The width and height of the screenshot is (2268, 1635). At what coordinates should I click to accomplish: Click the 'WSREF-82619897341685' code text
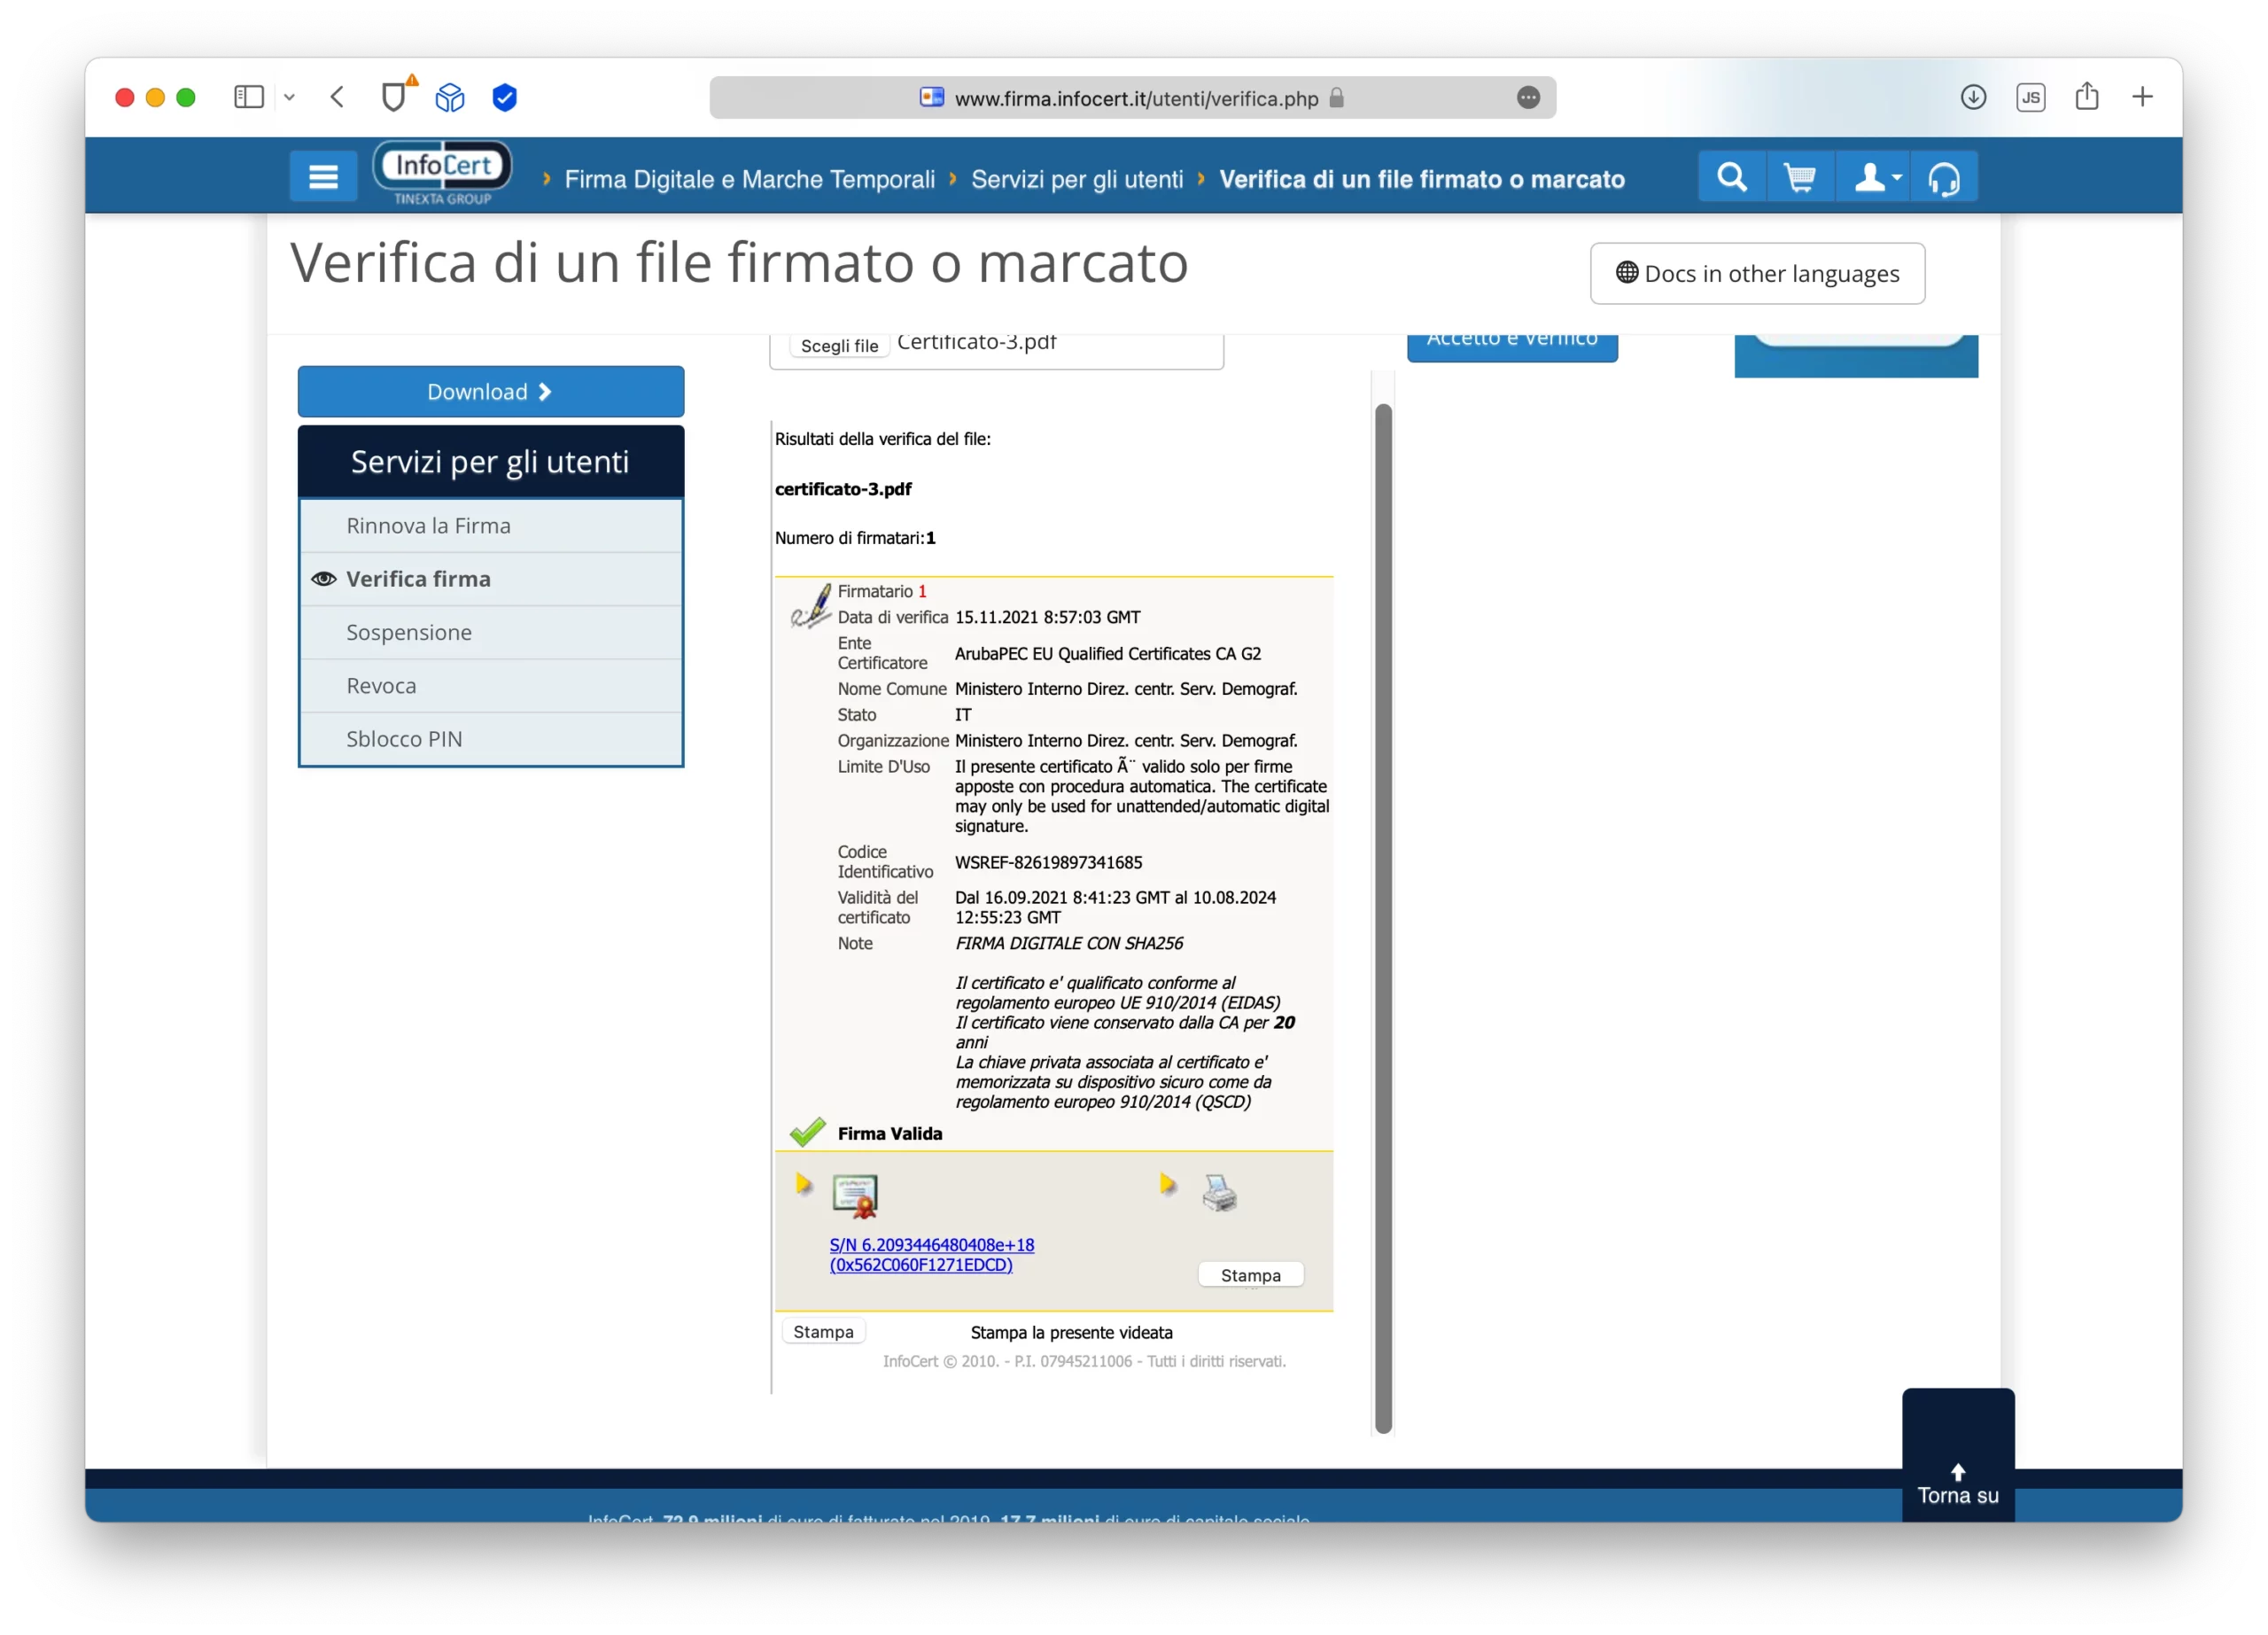point(1048,862)
